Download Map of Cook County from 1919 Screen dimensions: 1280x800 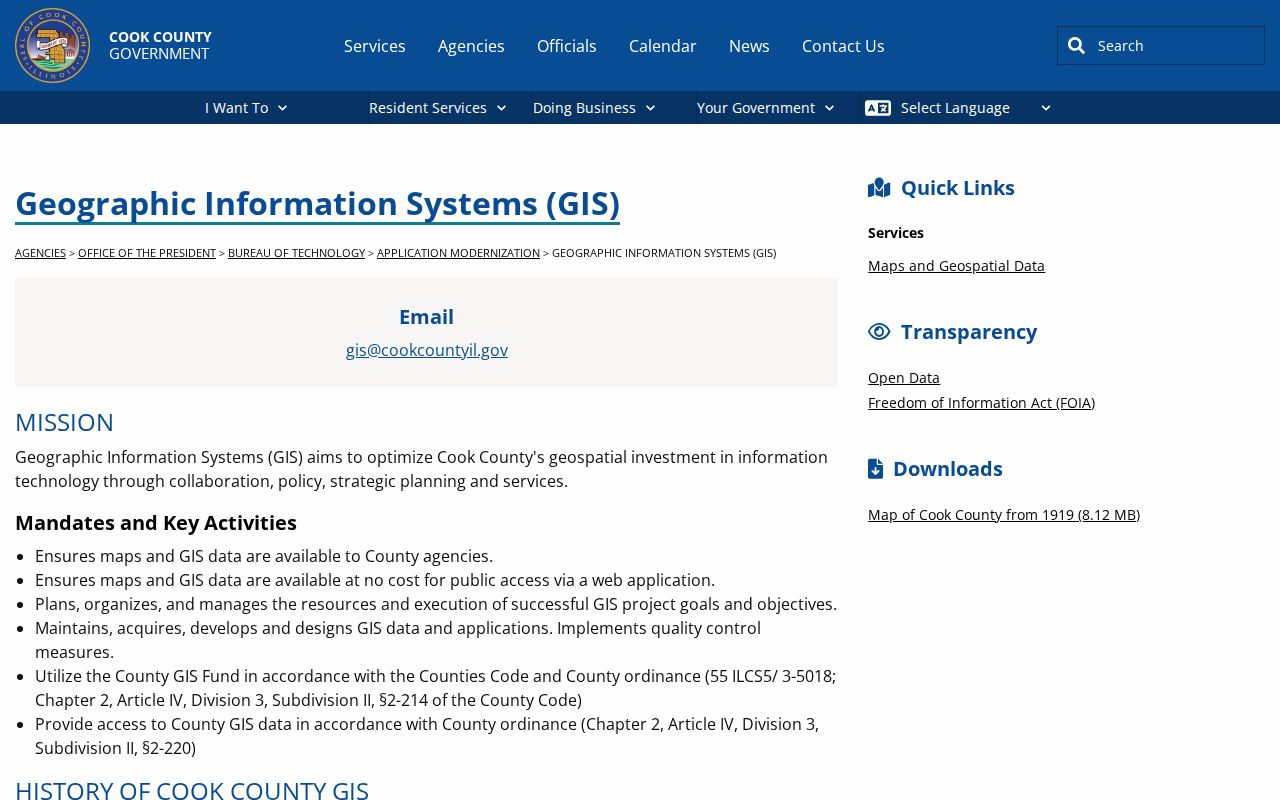coord(1004,515)
